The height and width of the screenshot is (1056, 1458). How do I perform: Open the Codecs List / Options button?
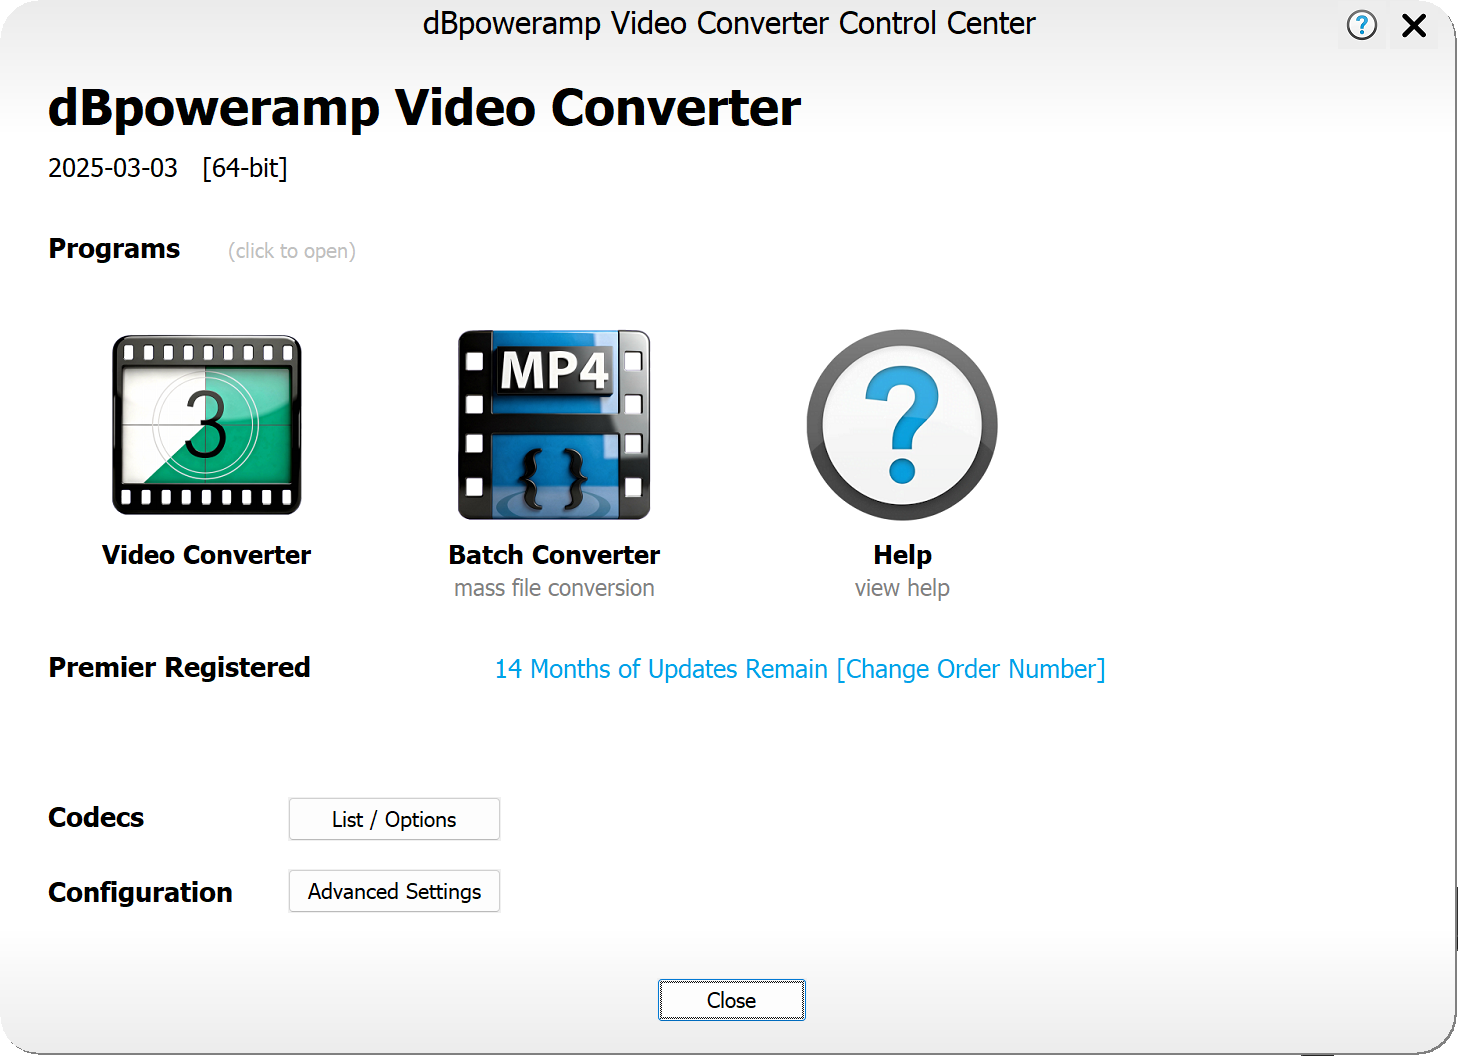click(x=394, y=820)
